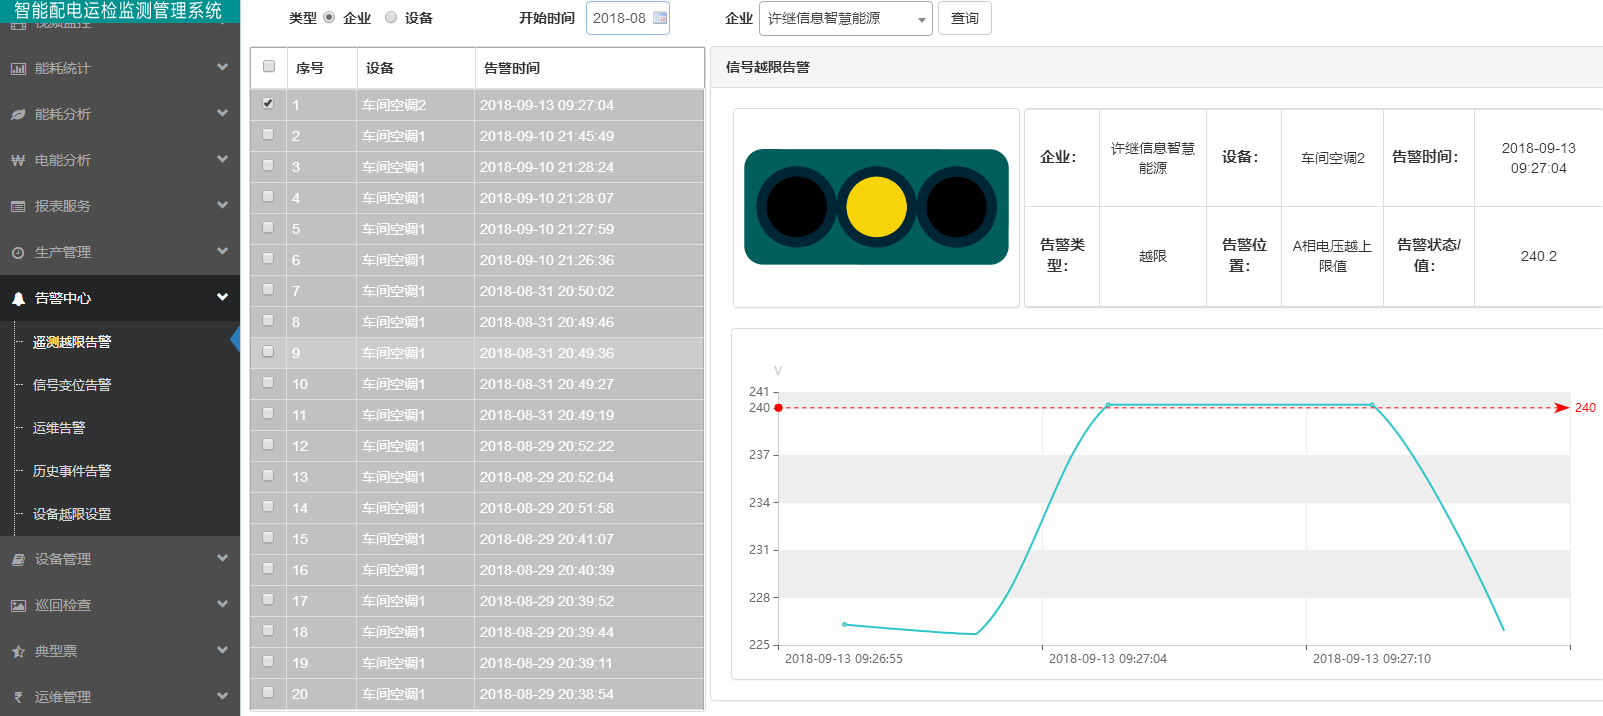Click the report icon beside 报表服务

coord(18,207)
